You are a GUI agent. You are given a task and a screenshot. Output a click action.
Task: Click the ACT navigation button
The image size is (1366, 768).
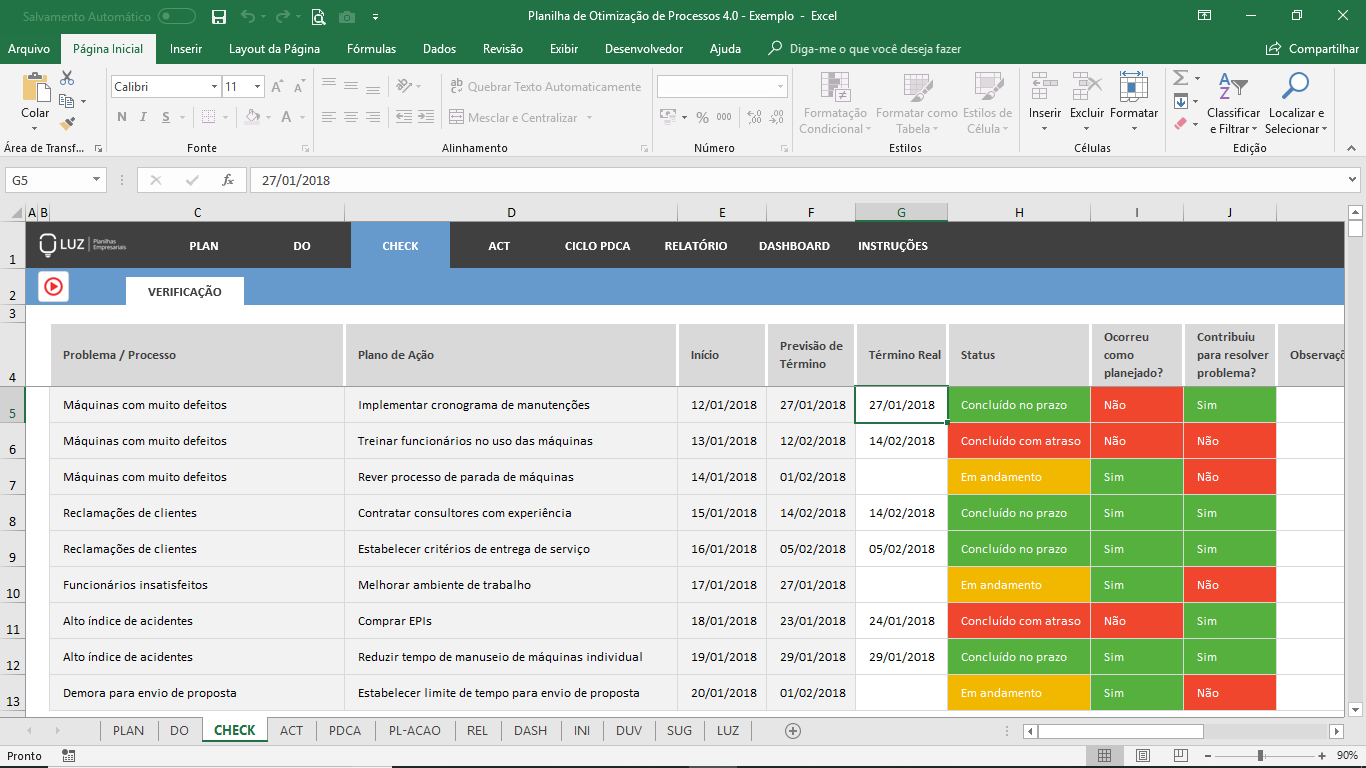pyautogui.click(x=500, y=246)
